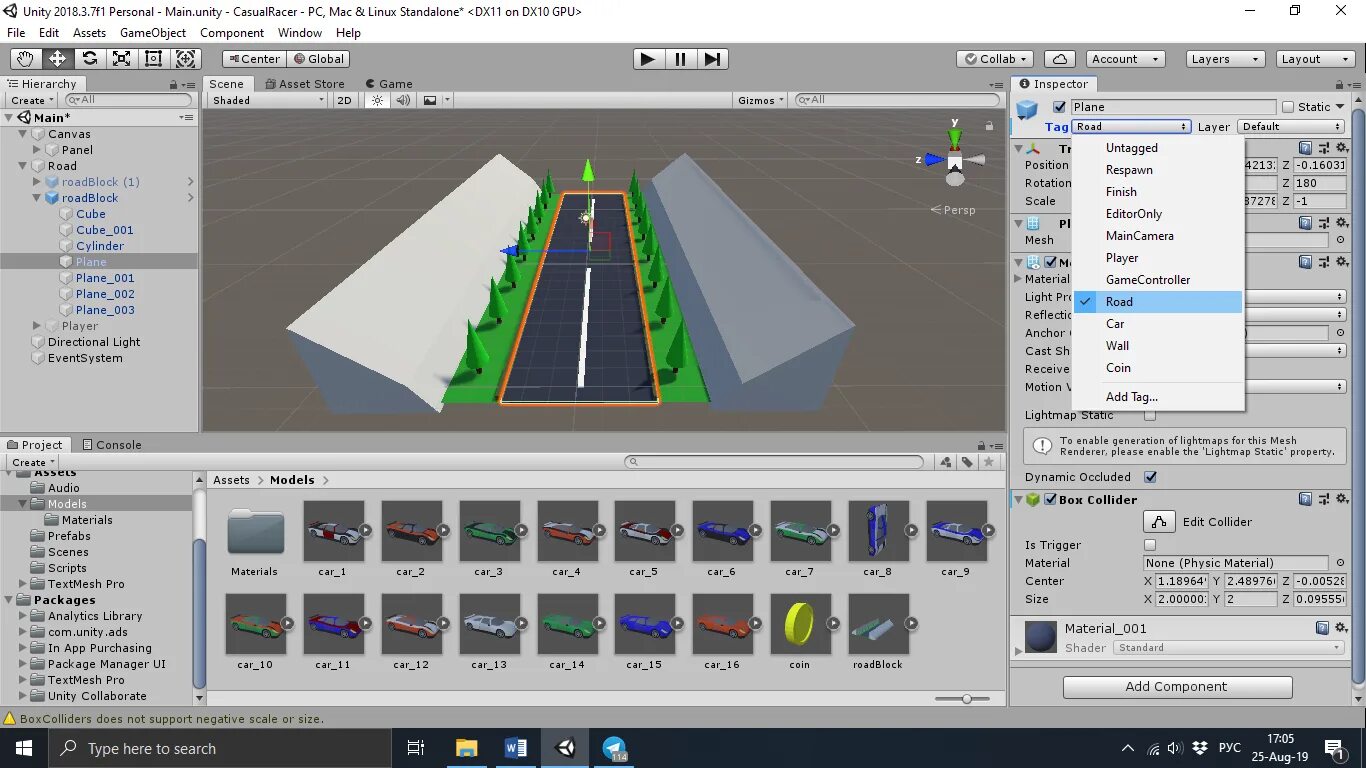Toggle scene audio speaker icon
This screenshot has height=768, width=1366.
click(x=403, y=100)
